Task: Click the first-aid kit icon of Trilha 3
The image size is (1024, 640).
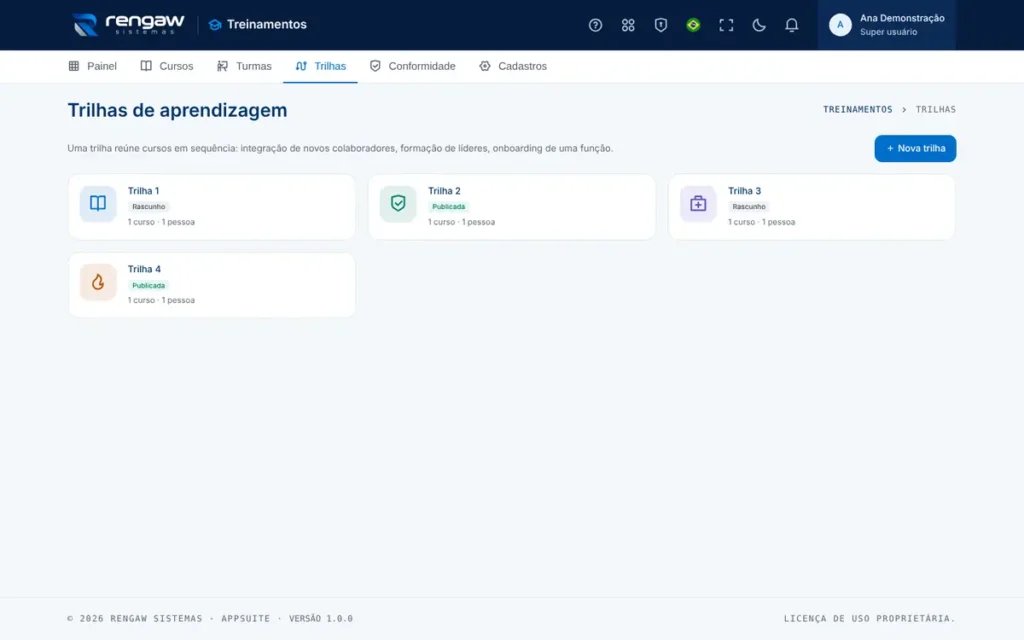Action: pos(698,203)
